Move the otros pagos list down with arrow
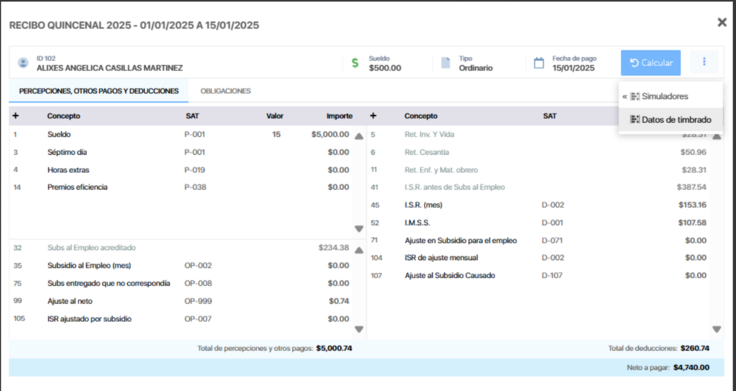The width and height of the screenshot is (736, 391). point(359,330)
